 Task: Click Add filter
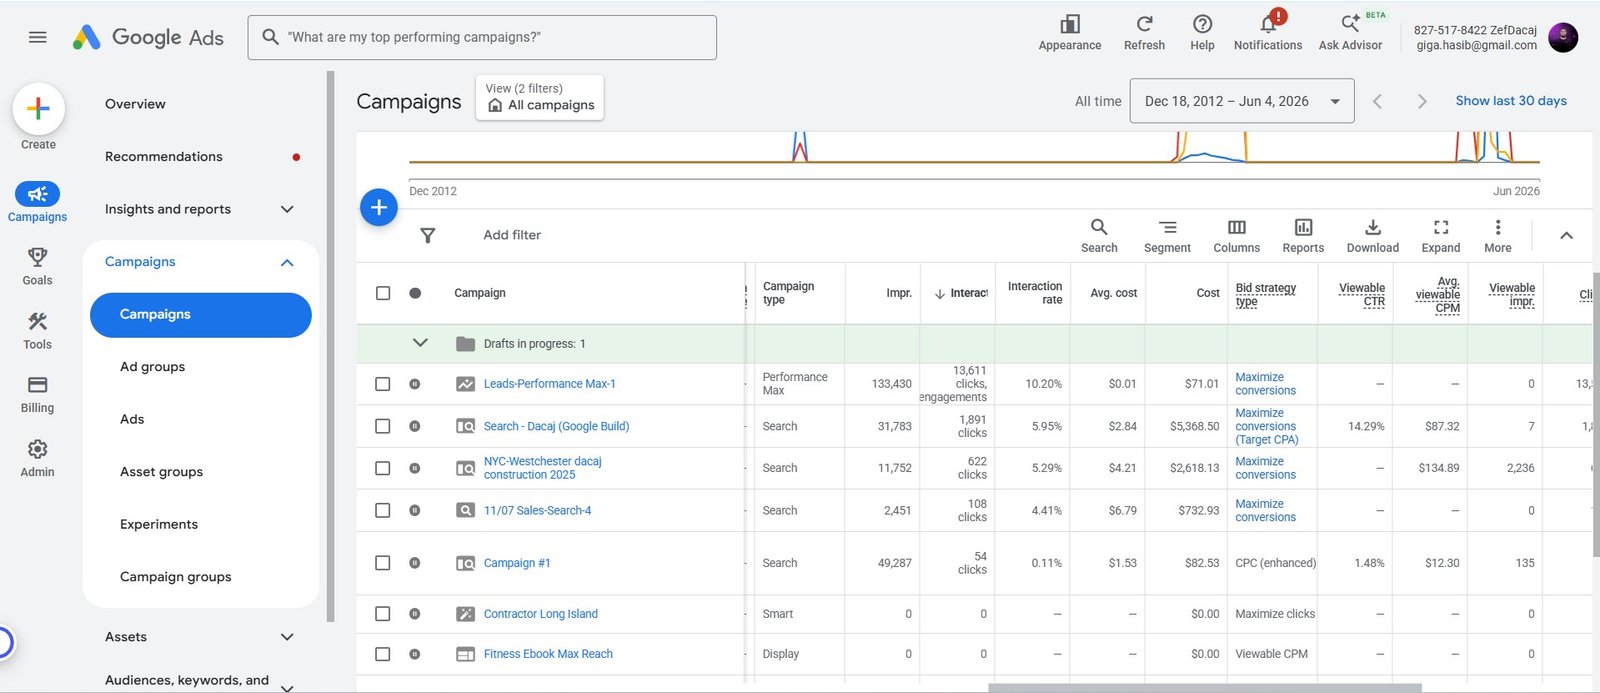point(512,235)
